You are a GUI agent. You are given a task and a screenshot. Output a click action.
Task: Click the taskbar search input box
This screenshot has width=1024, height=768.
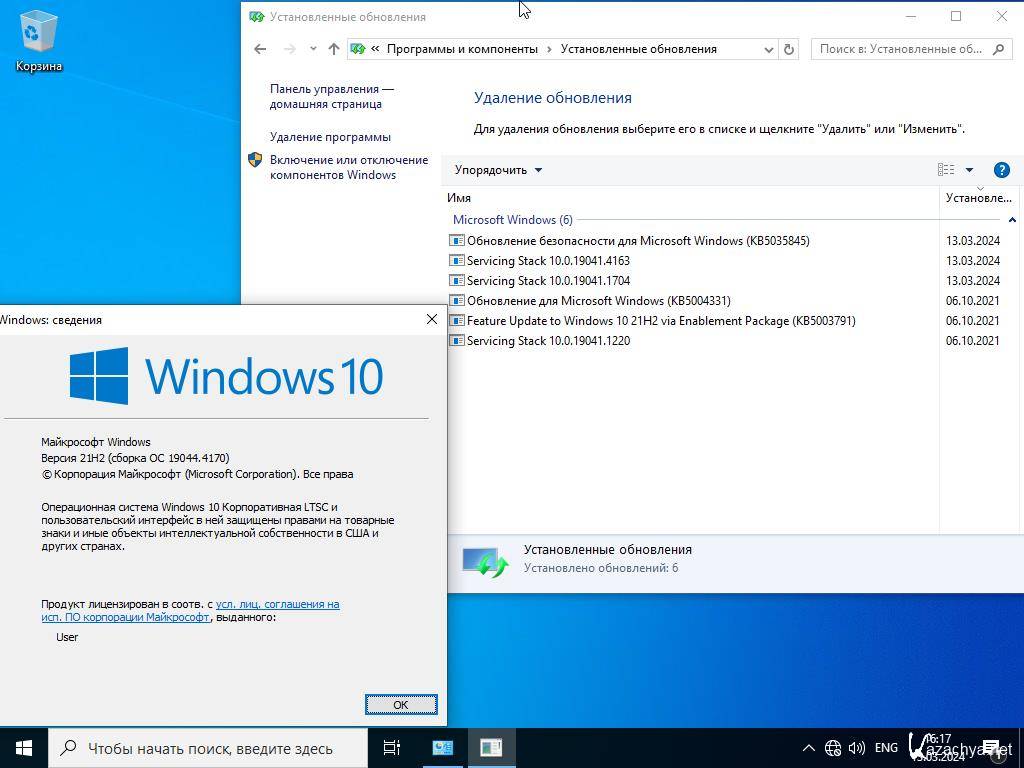210,748
